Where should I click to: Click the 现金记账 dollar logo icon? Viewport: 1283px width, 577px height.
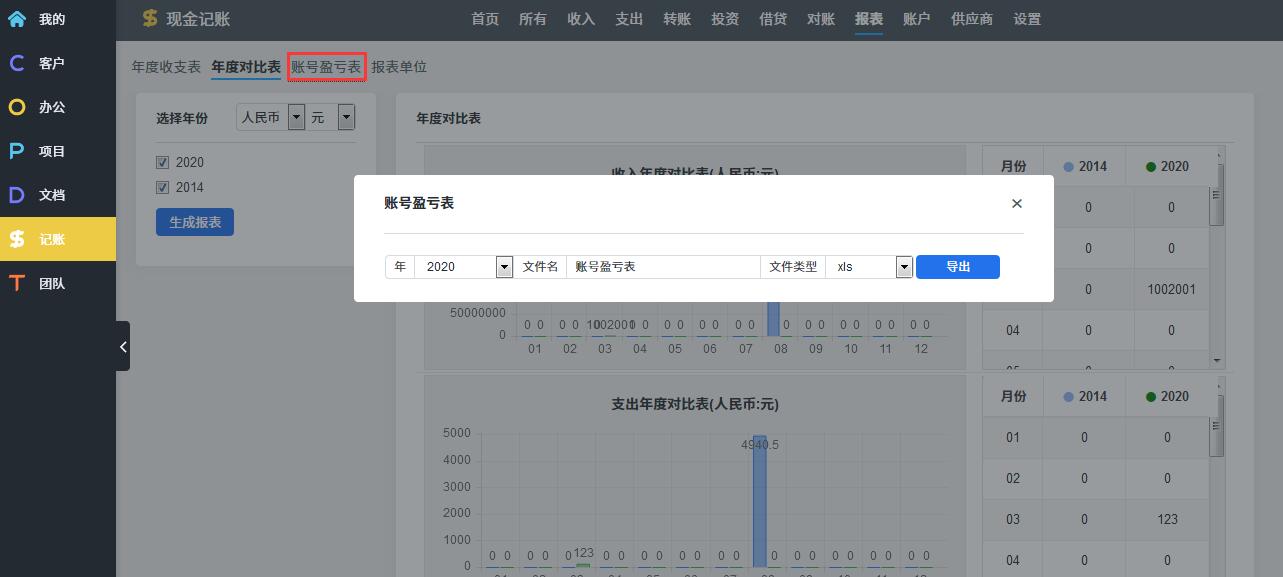tap(150, 19)
